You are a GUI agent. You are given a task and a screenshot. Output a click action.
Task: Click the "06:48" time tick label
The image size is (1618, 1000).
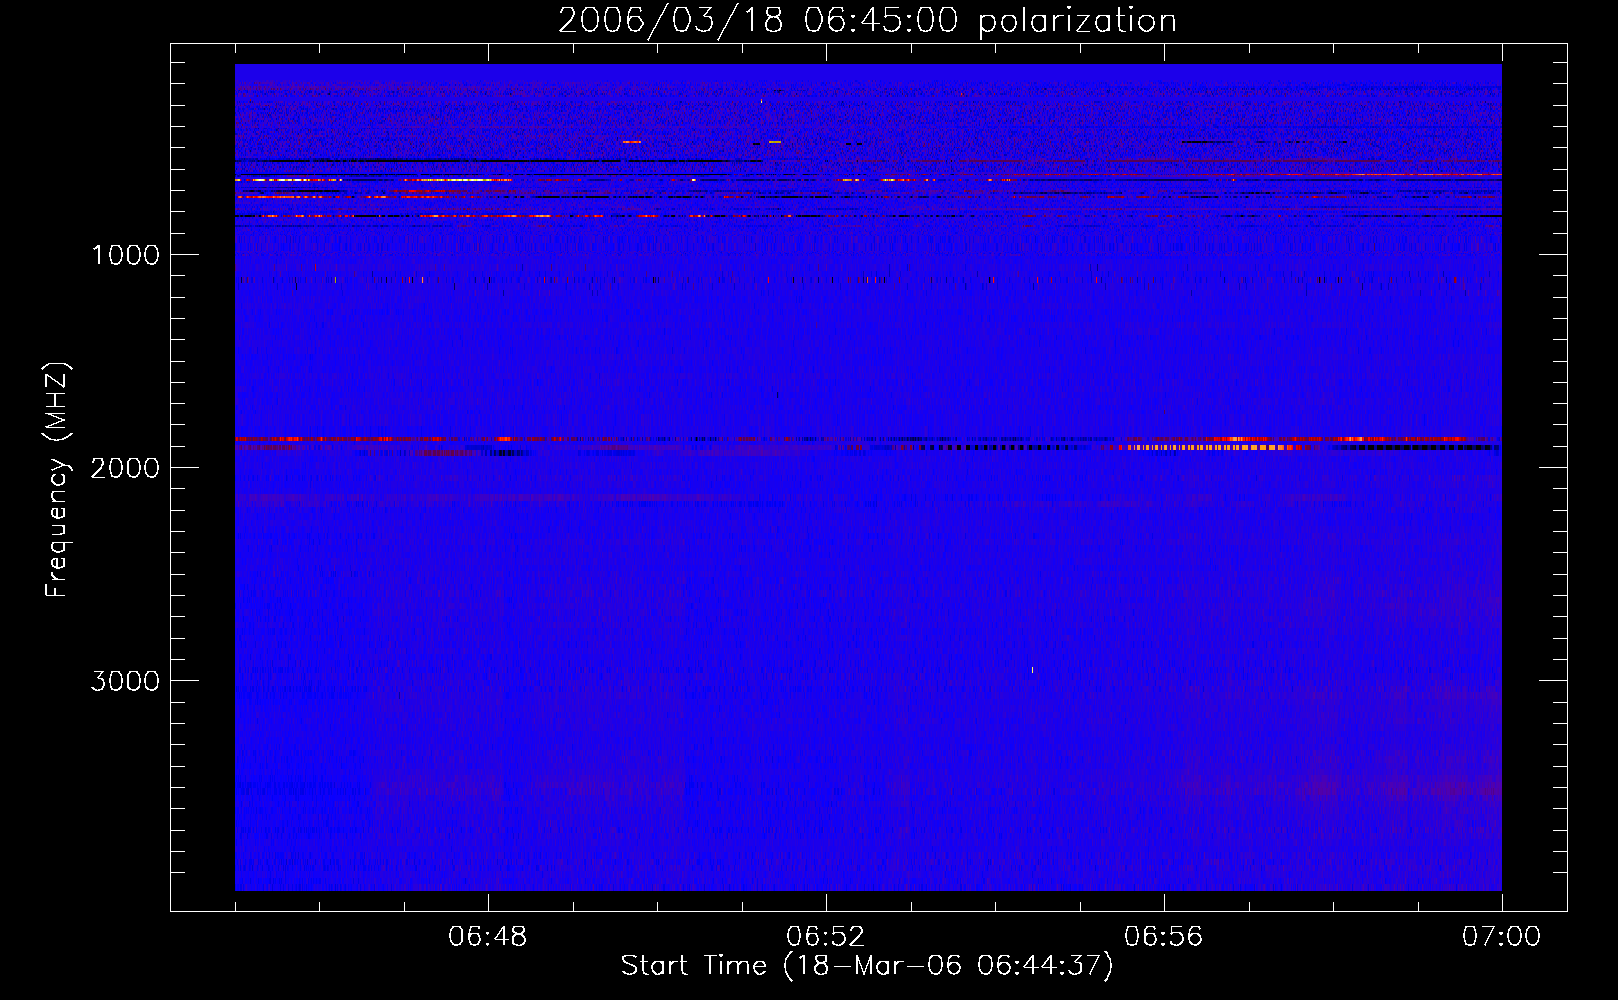(x=488, y=937)
